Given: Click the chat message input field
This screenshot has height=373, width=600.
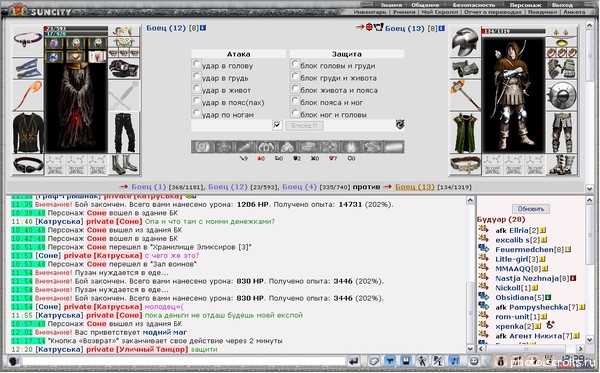Looking at the screenshot, I should 184,361.
